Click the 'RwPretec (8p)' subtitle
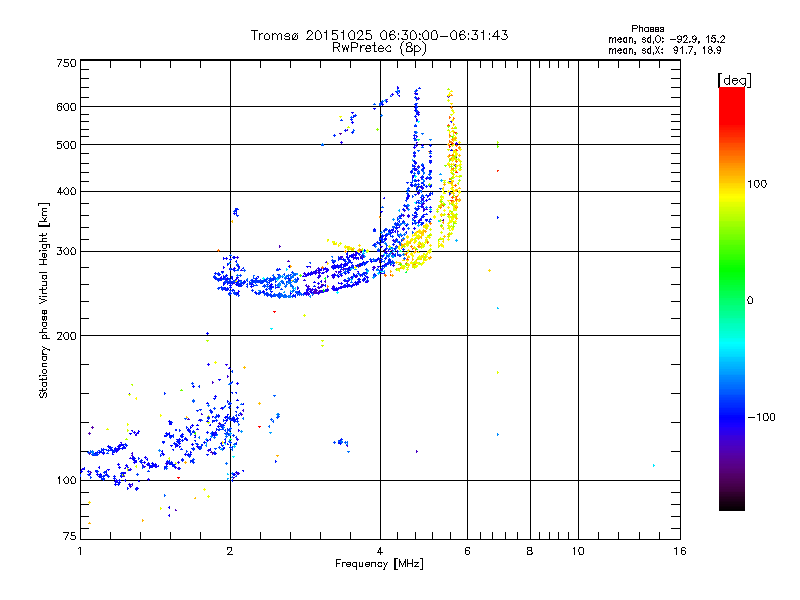The width and height of the screenshot is (800, 600). (379, 48)
